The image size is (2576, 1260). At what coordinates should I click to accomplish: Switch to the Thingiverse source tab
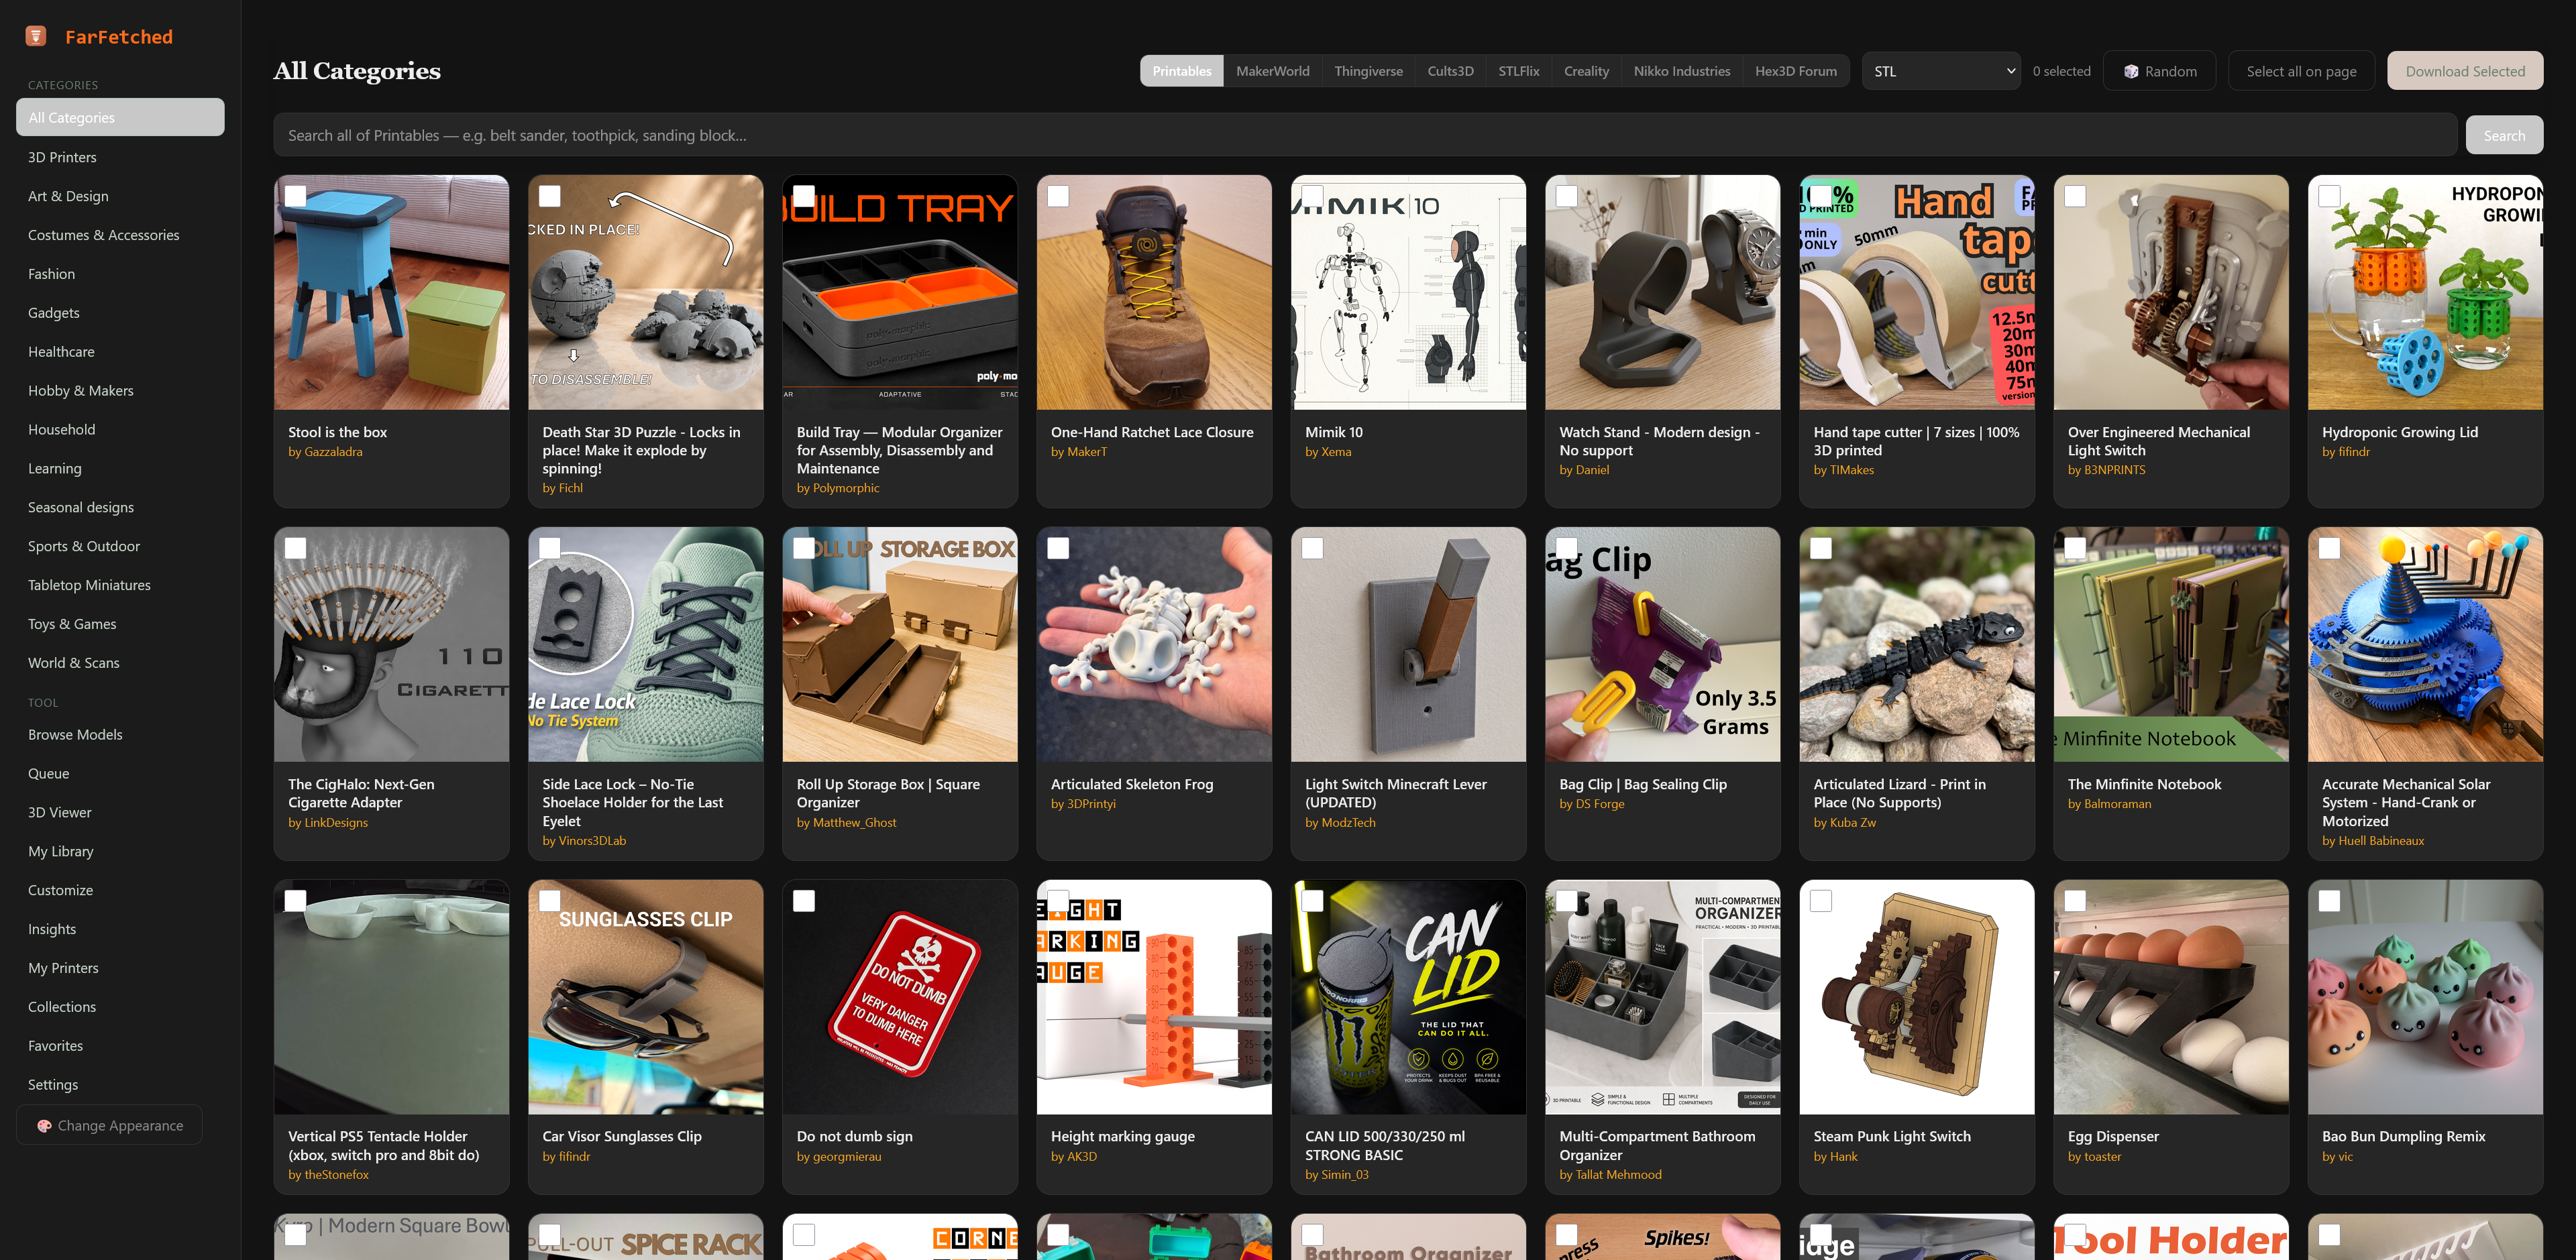click(x=1368, y=71)
